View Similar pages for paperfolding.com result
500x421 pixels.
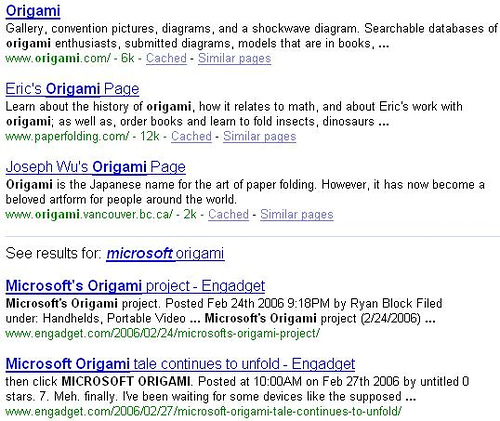click(260, 136)
